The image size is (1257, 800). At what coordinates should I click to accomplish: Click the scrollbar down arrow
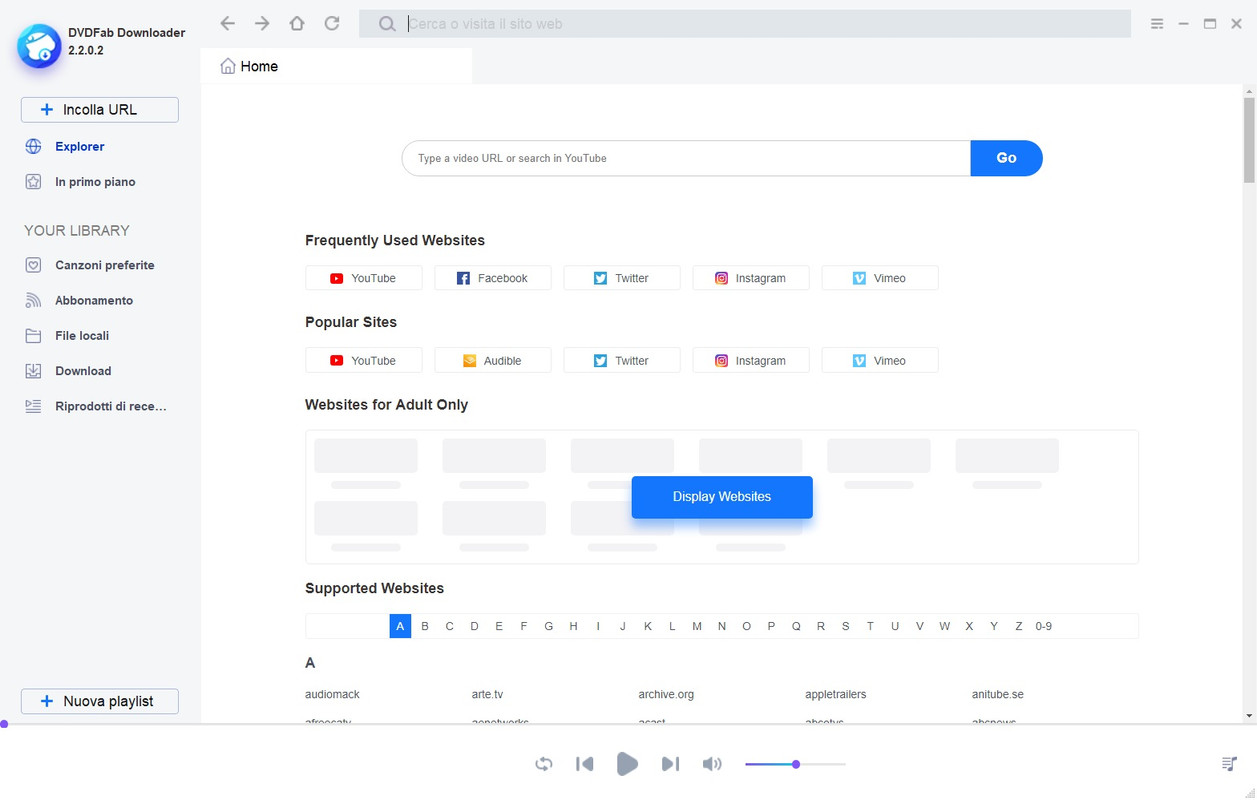[x=1249, y=716]
